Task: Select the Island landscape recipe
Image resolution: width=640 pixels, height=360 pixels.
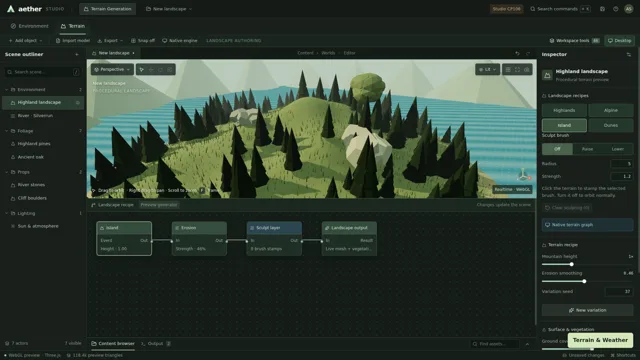Action: (x=564, y=125)
